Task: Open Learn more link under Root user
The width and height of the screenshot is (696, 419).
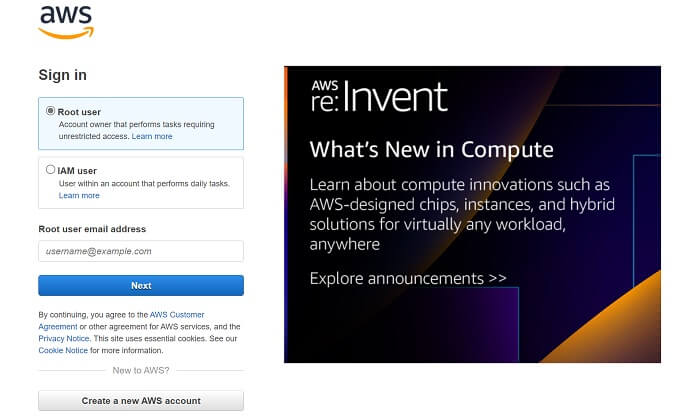Action: (152, 136)
